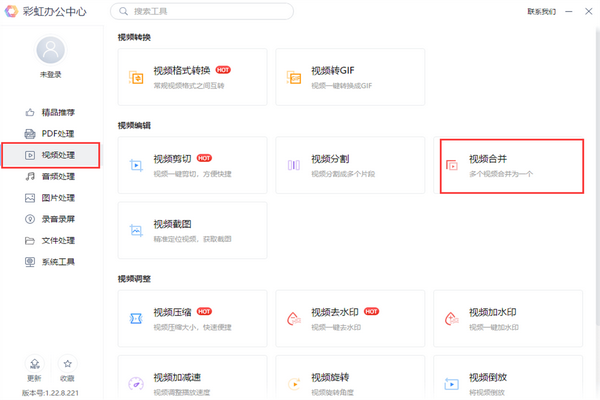Click 视频分割成多个片段 description text
The image size is (600, 400).
[x=343, y=174]
